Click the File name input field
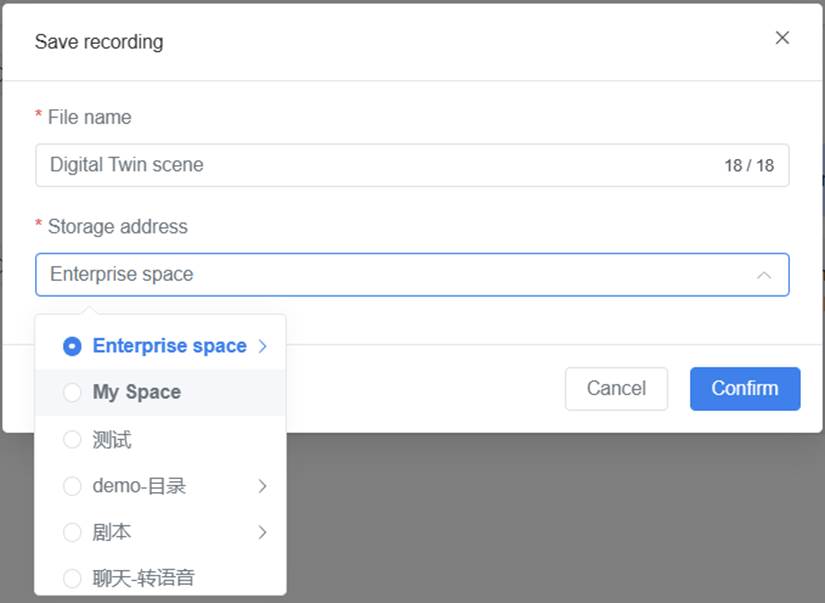This screenshot has width=825, height=603. click(380, 165)
